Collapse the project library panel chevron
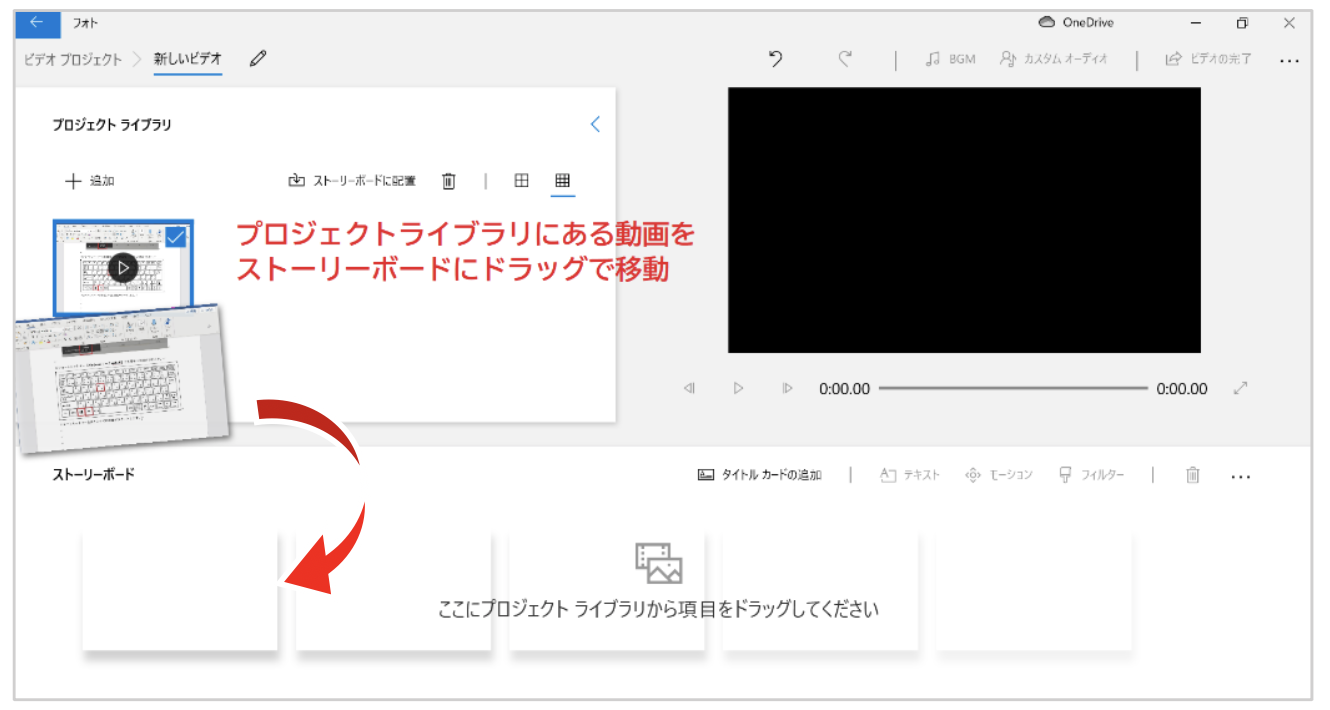Viewport: 1330px width, 710px height. [x=595, y=124]
